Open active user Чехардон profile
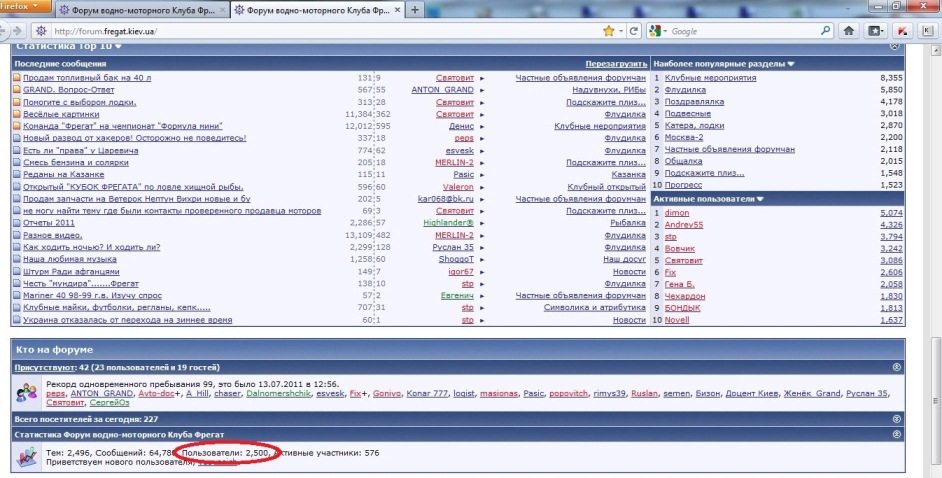942x478 pixels. click(x=685, y=296)
